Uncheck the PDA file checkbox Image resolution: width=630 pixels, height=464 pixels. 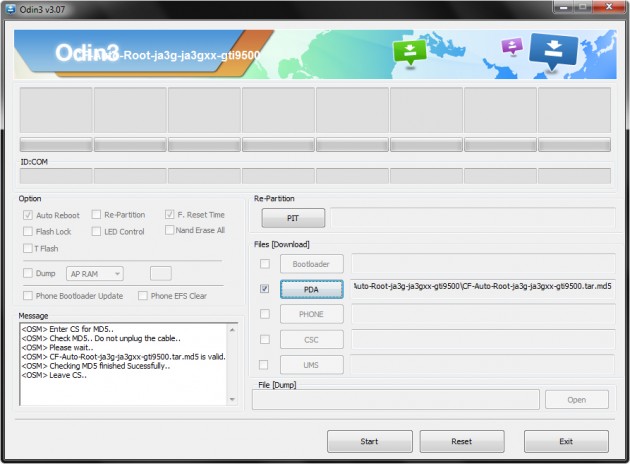point(264,289)
